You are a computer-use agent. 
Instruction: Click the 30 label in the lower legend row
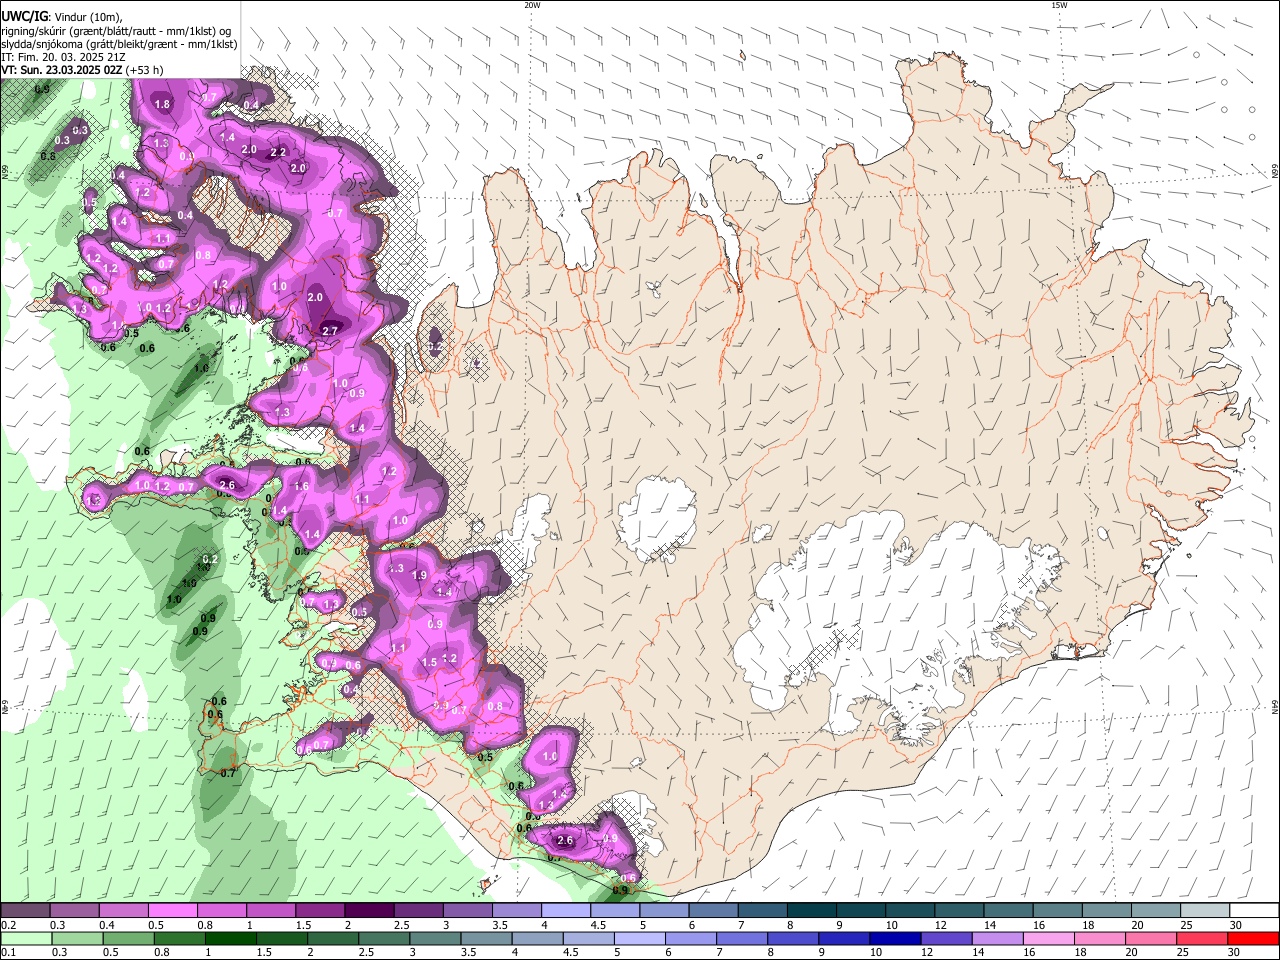click(x=1236, y=953)
